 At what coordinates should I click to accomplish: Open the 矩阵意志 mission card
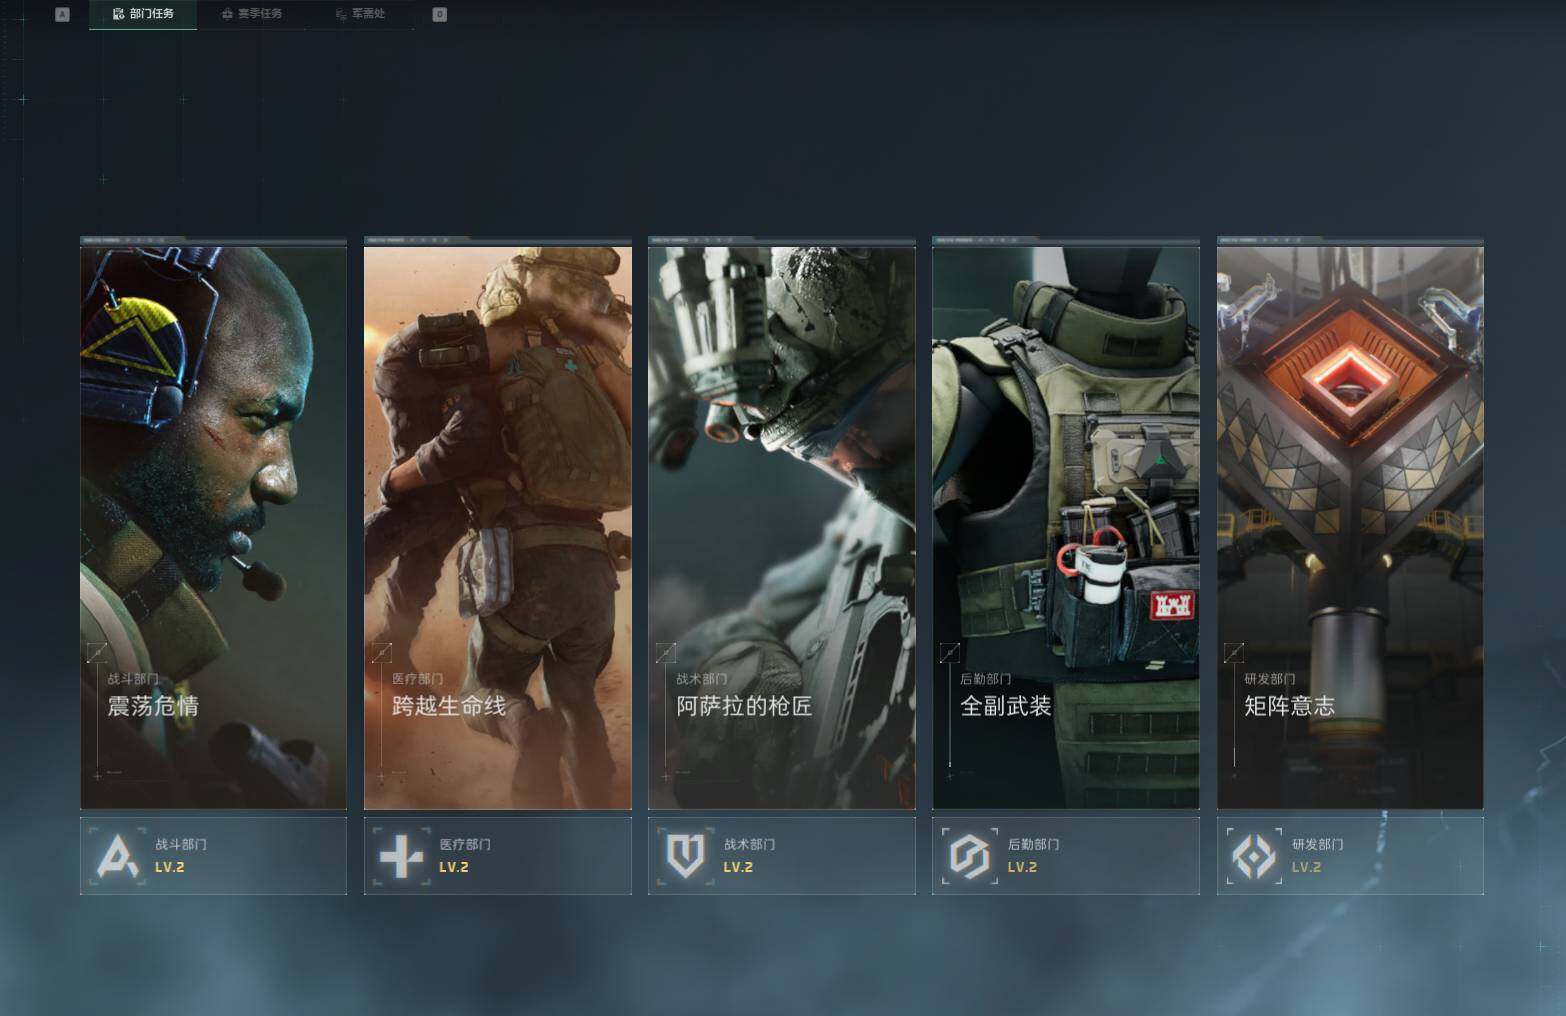click(1350, 523)
